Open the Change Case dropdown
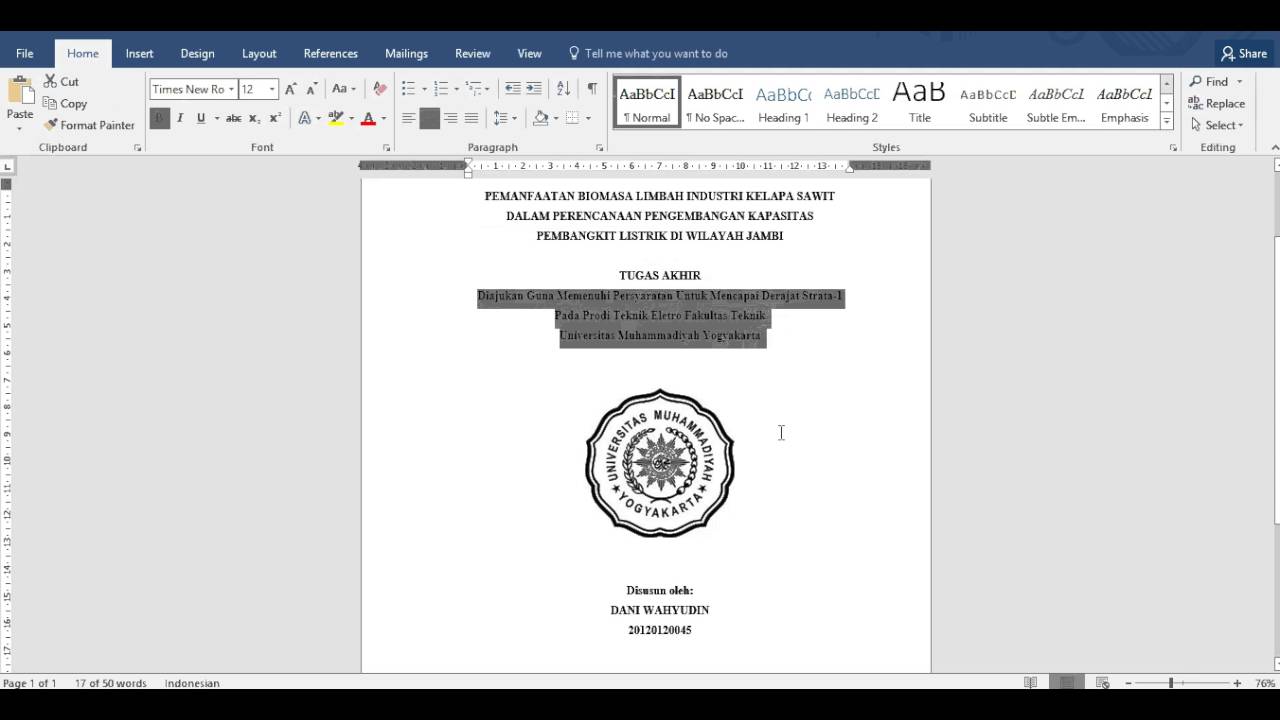This screenshot has height=720, width=1280. [x=343, y=89]
